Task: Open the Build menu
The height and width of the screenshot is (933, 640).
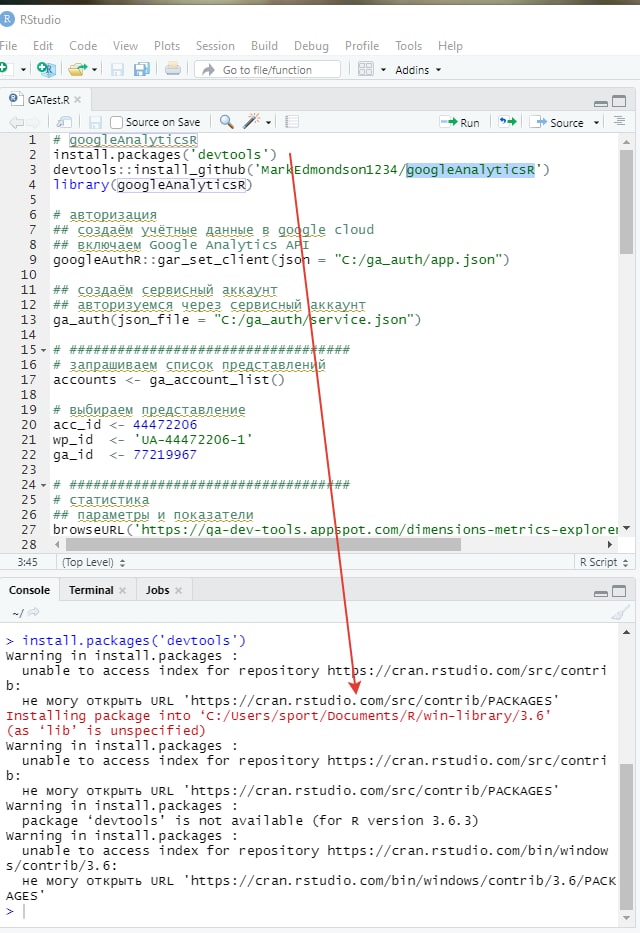Action: tap(264, 46)
